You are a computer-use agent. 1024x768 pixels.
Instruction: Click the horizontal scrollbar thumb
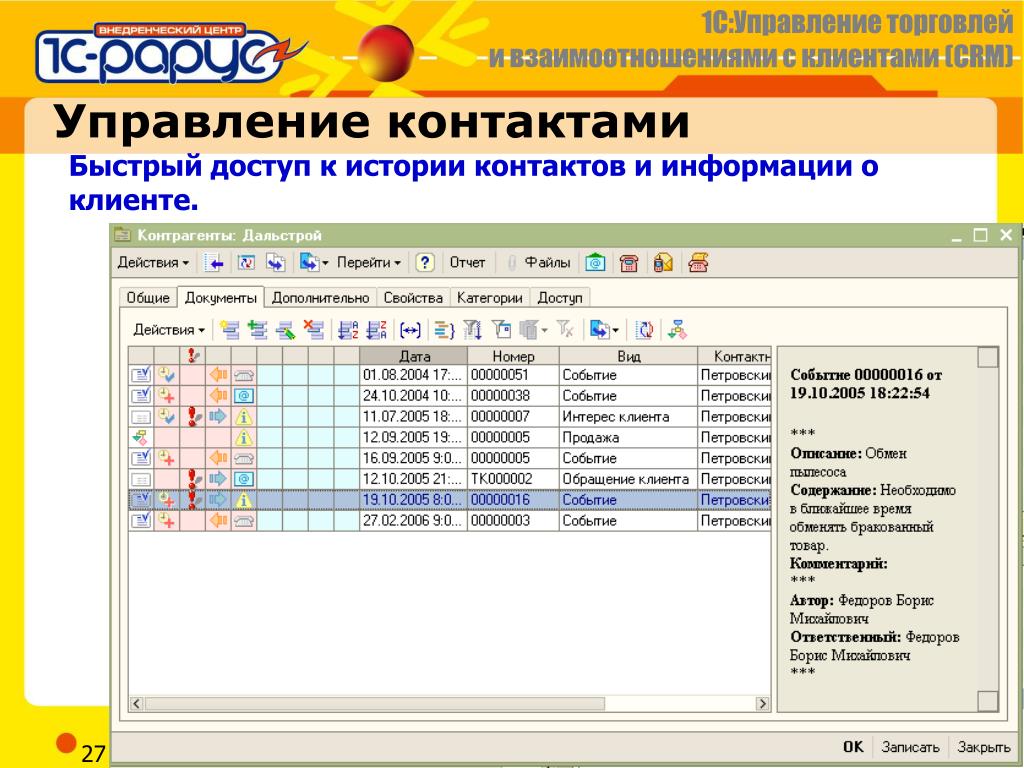click(x=375, y=704)
